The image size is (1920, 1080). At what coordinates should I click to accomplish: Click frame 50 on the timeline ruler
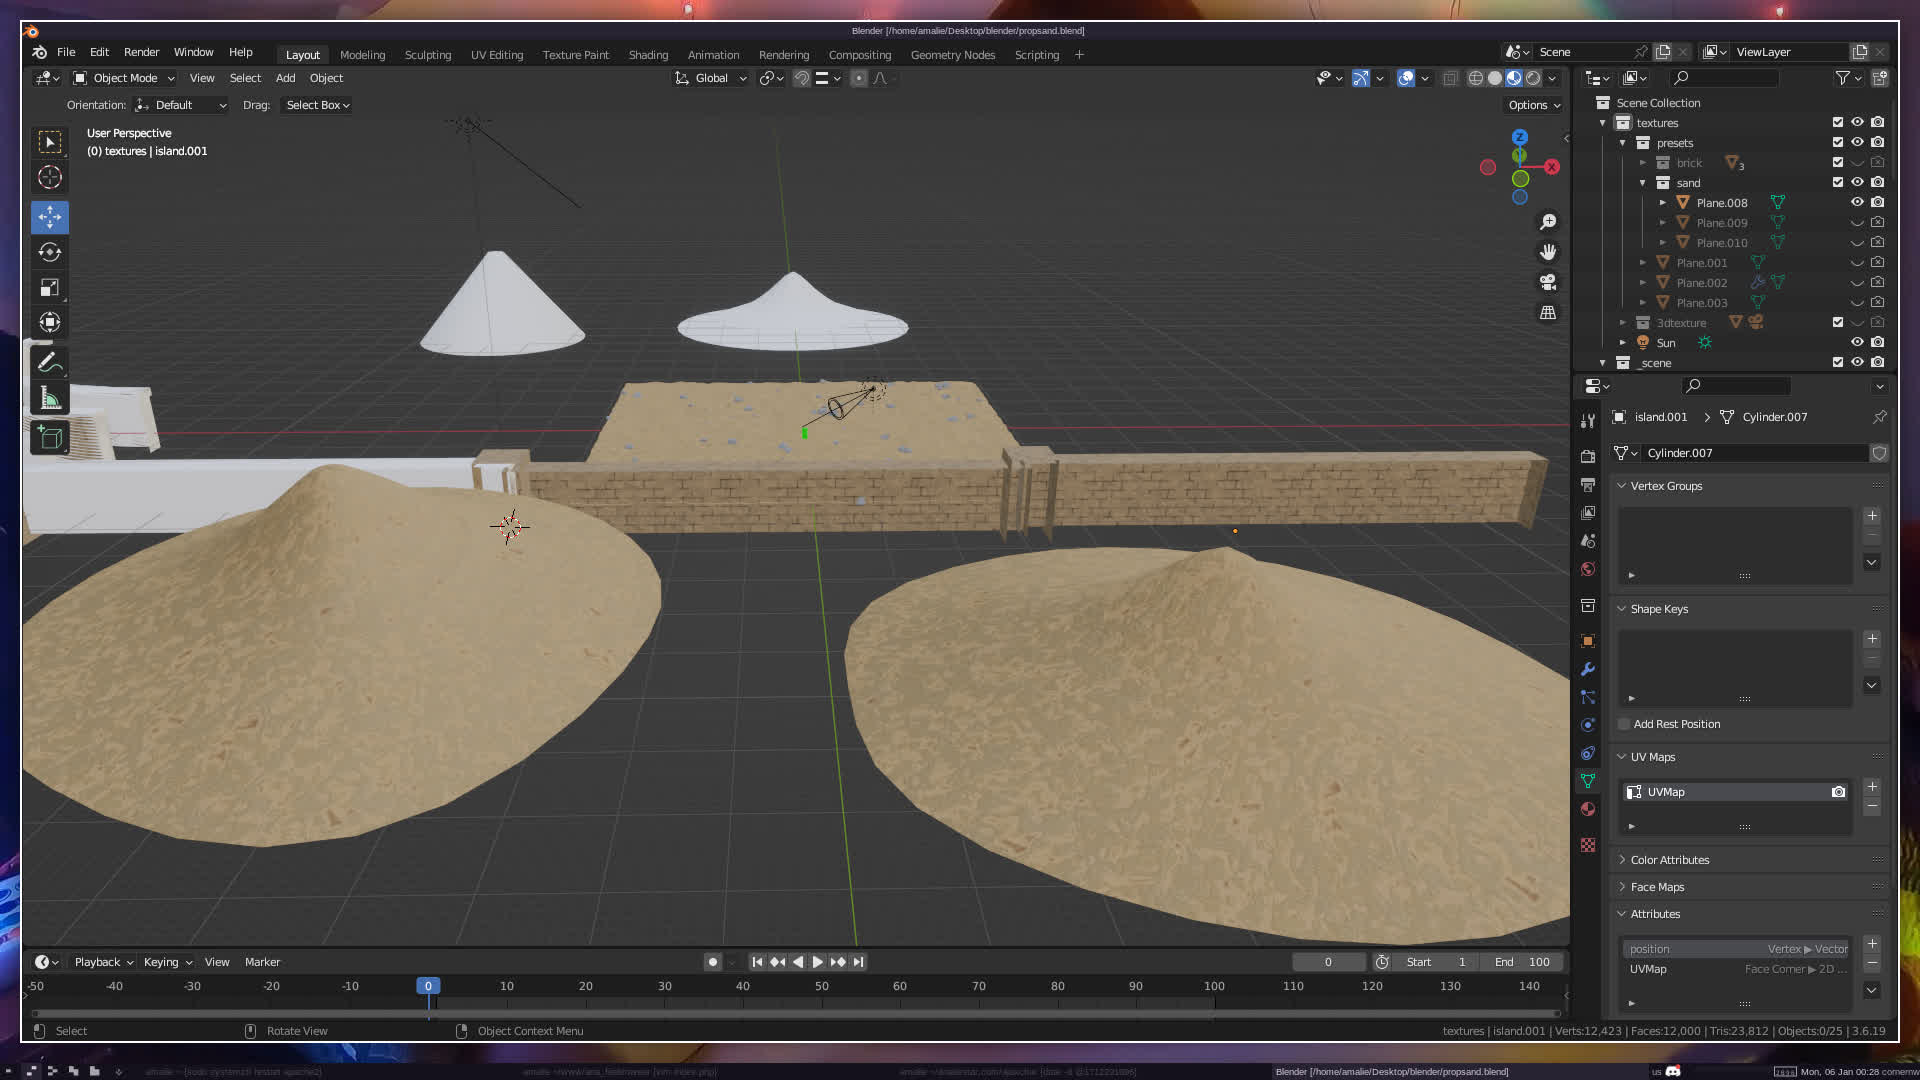point(821,986)
